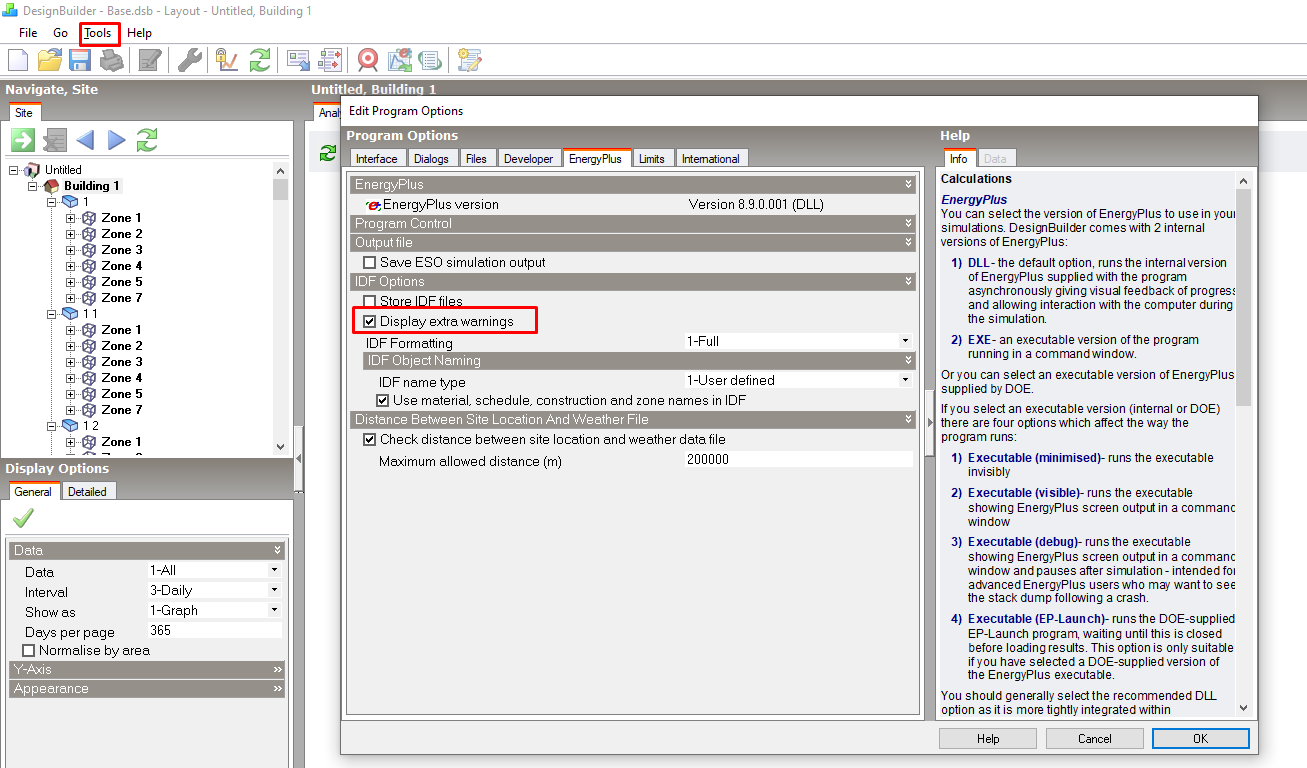Click the Help button in the dialog
The image size is (1307, 768).
(988, 738)
